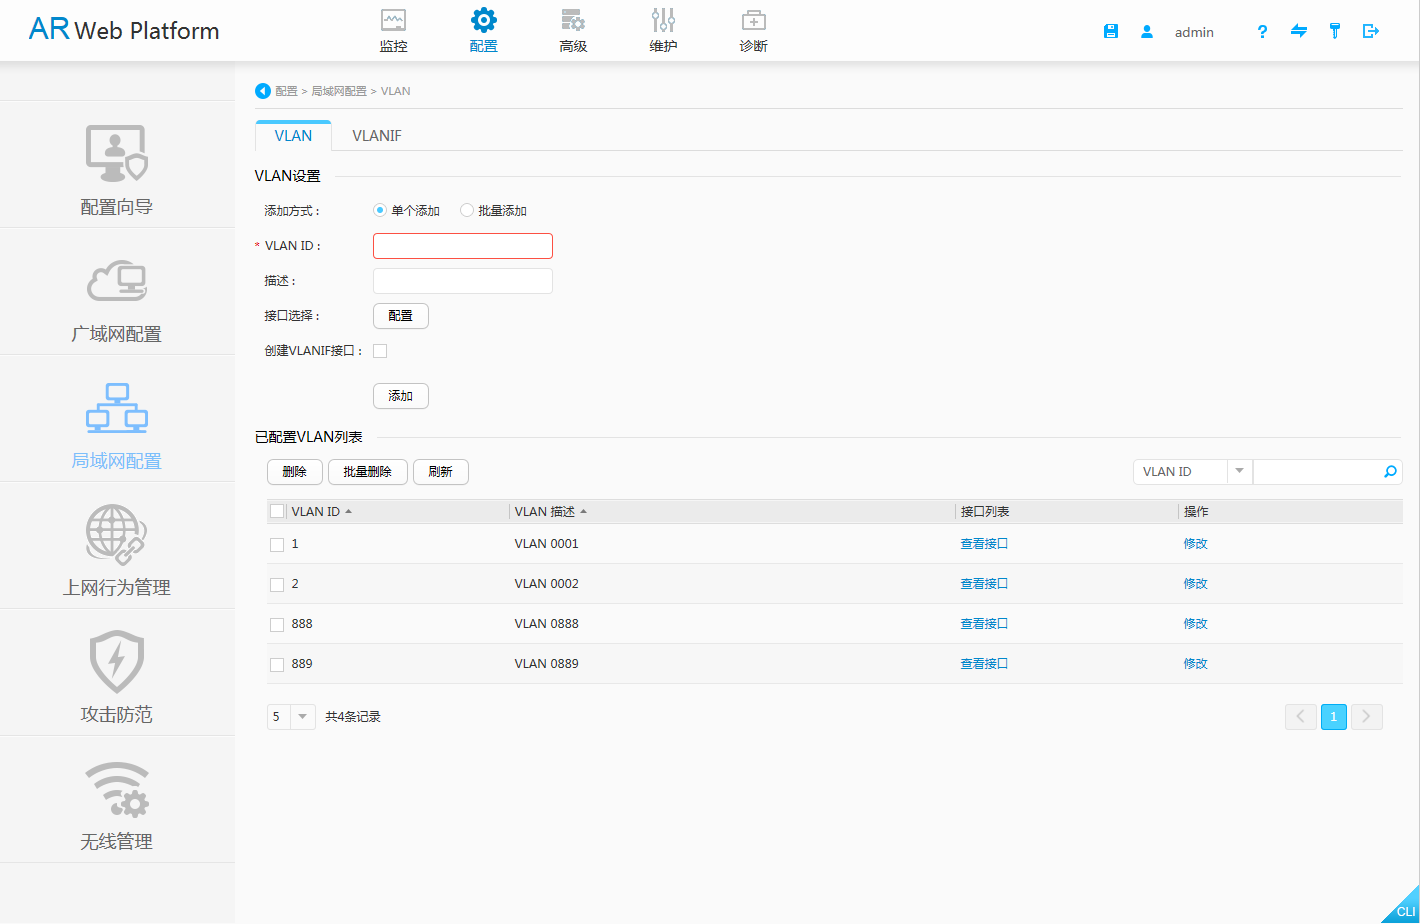Screen dimensions: 1420x924
Task: Click the T-shaped tool icon in the top-right header
Action: point(1335,31)
